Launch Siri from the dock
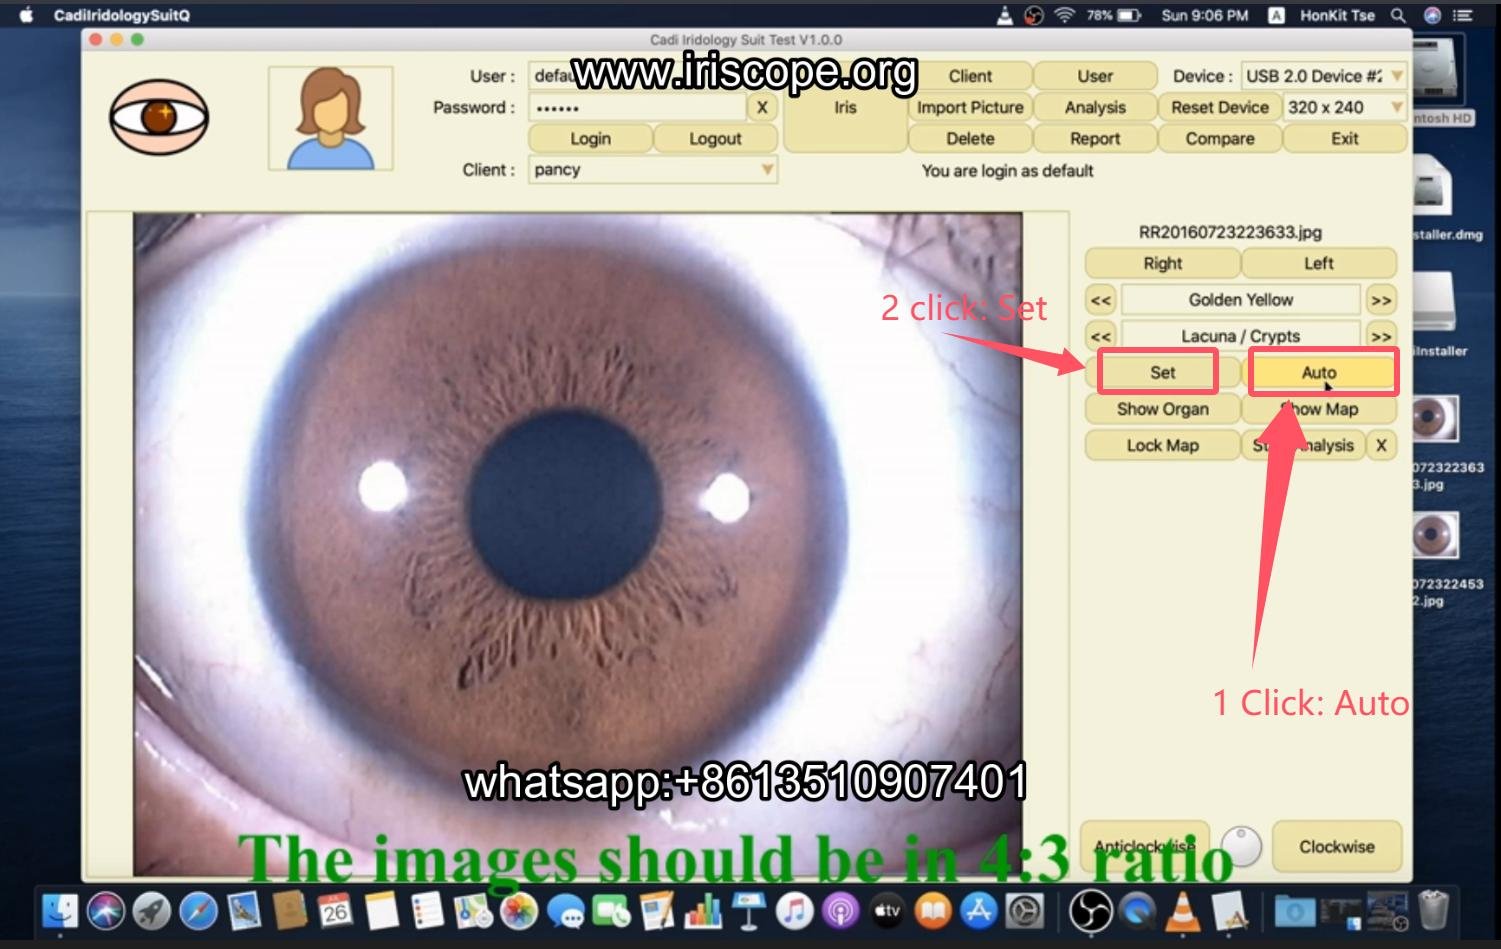1501x949 pixels. pyautogui.click(x=106, y=911)
